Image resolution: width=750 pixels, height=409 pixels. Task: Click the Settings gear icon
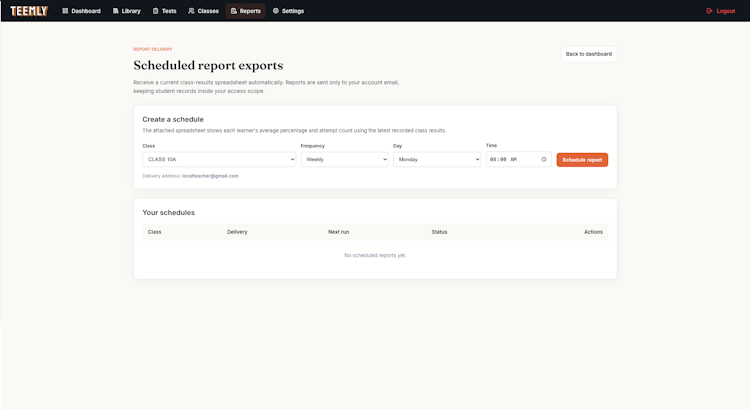(x=276, y=11)
